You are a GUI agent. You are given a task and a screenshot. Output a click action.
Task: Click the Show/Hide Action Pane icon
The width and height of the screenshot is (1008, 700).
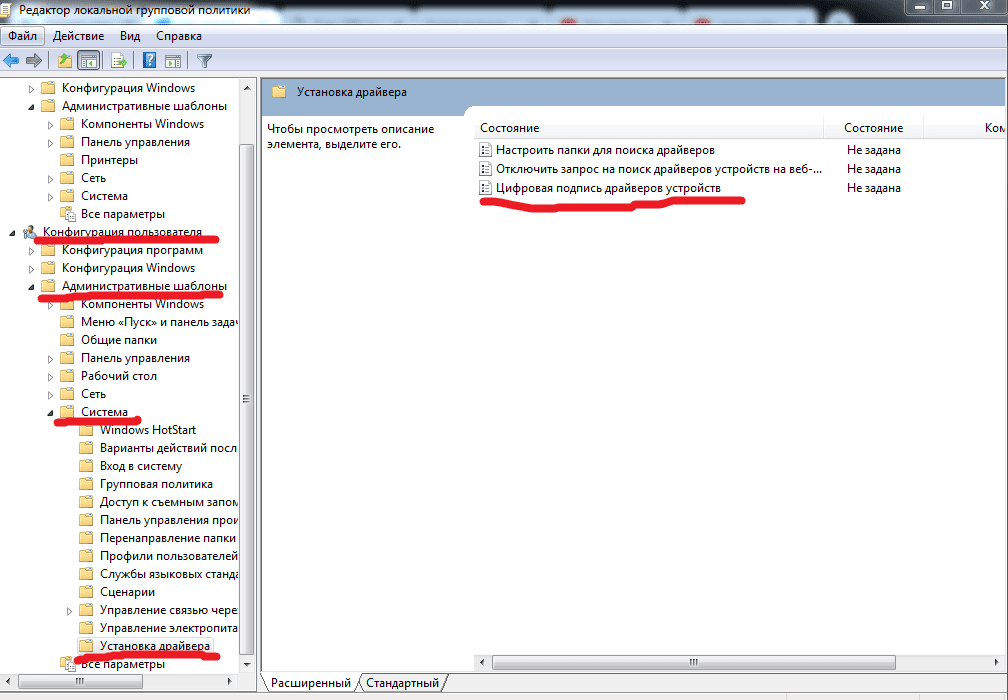pyautogui.click(x=172, y=60)
